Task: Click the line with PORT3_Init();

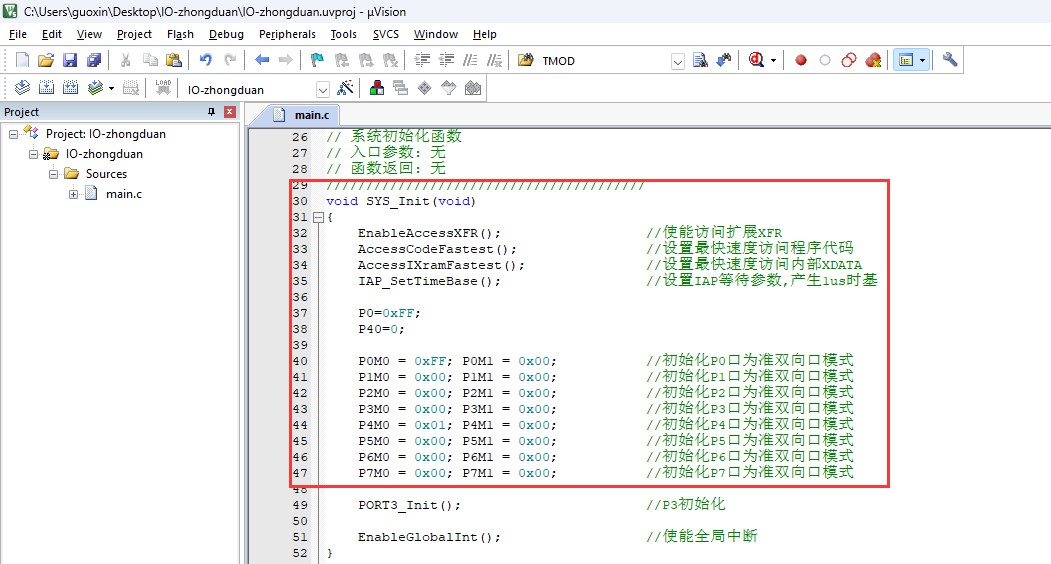Action: click(410, 505)
